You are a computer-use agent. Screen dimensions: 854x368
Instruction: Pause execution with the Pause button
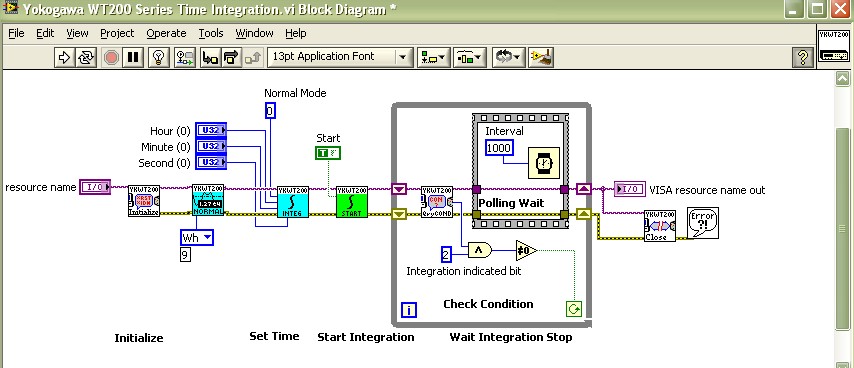point(133,57)
